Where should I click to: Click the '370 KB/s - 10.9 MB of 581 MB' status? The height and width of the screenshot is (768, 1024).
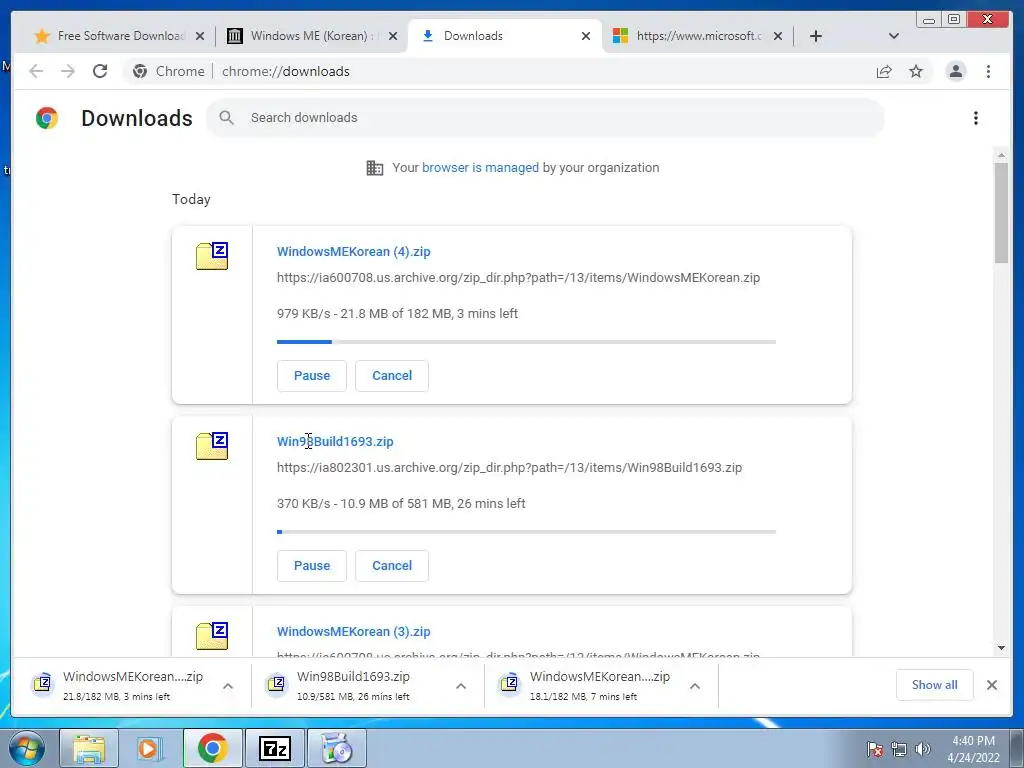pyautogui.click(x=401, y=504)
